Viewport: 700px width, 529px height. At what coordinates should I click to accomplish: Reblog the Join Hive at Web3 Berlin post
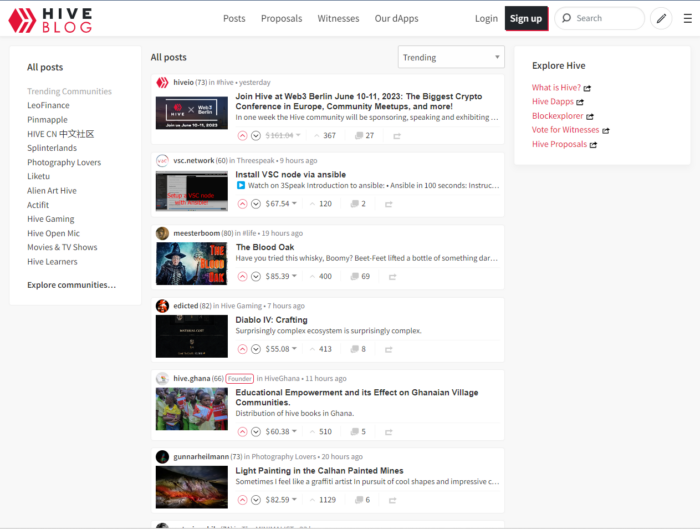397,136
